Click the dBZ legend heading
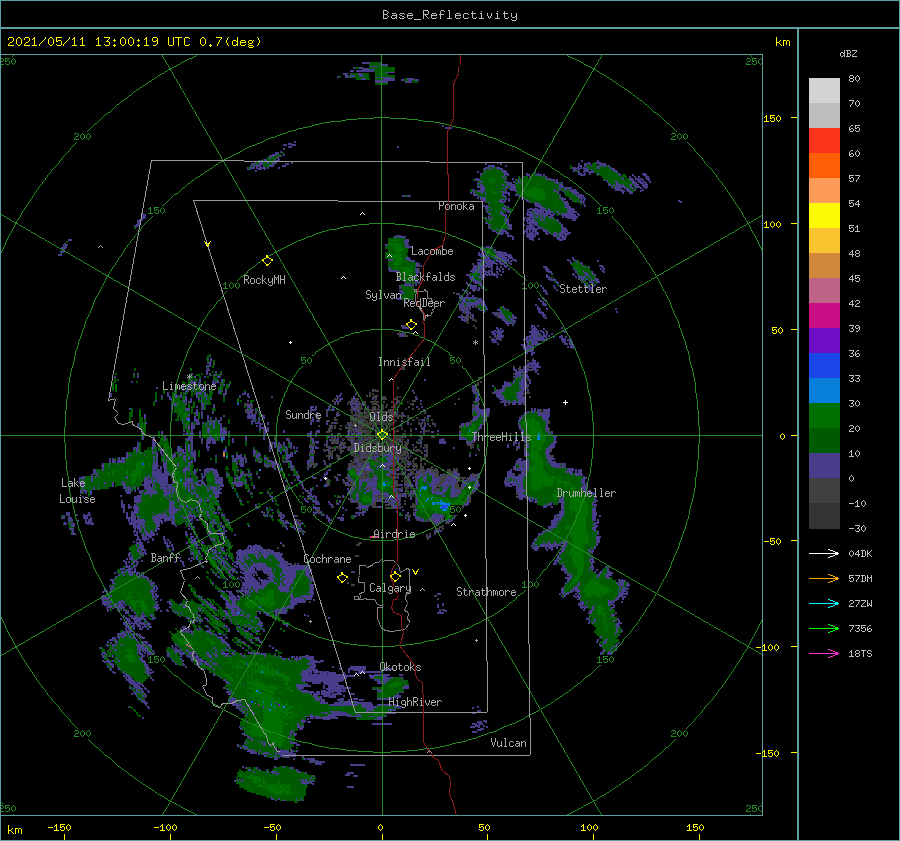Screen dimensions: 900x841 [848, 53]
